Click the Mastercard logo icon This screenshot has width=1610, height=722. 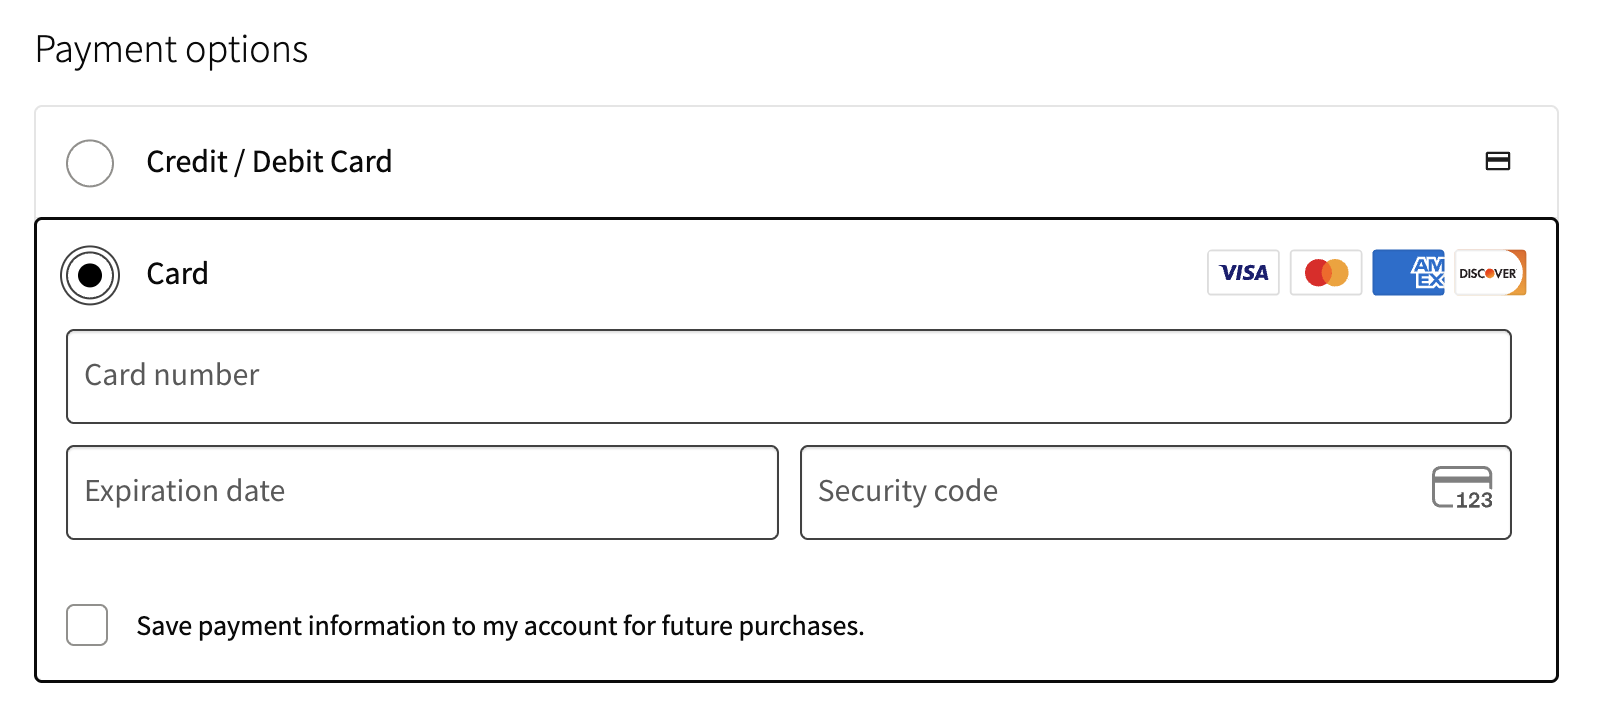coord(1326,273)
